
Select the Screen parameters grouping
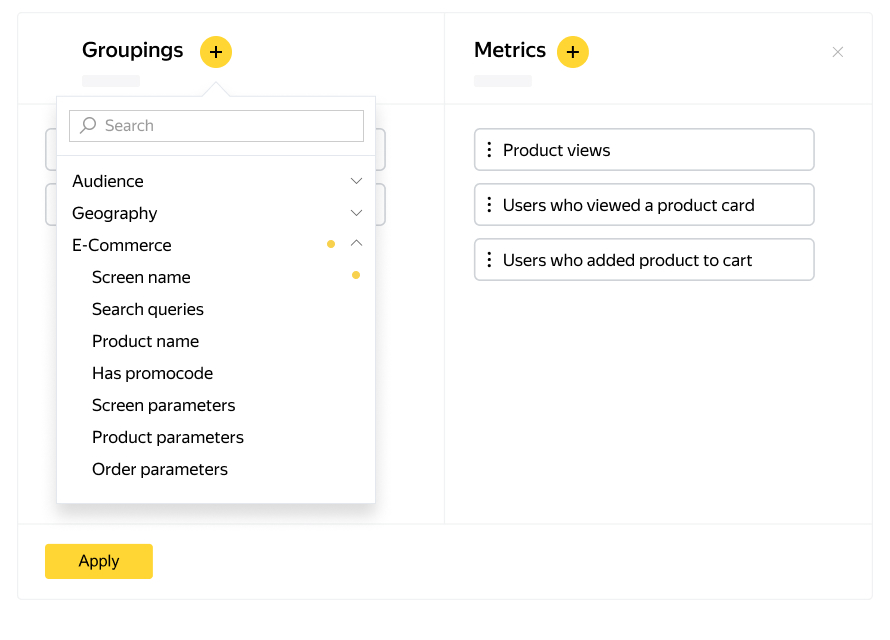tap(164, 405)
